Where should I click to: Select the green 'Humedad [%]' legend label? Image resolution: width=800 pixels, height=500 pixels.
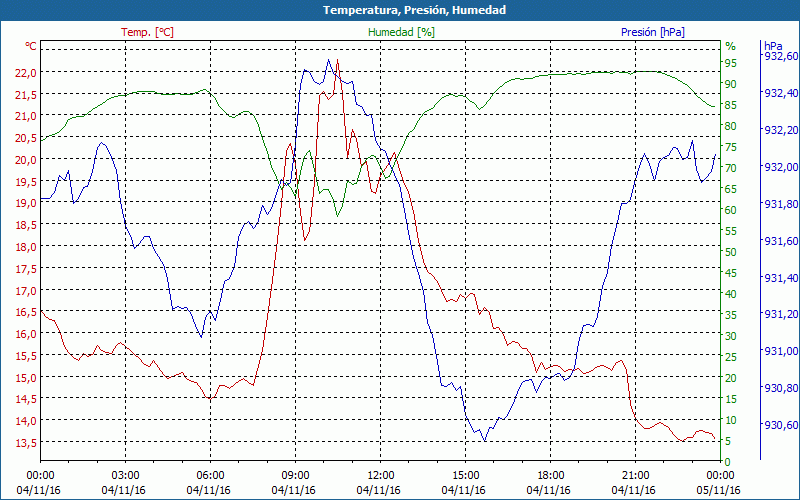click(x=401, y=32)
